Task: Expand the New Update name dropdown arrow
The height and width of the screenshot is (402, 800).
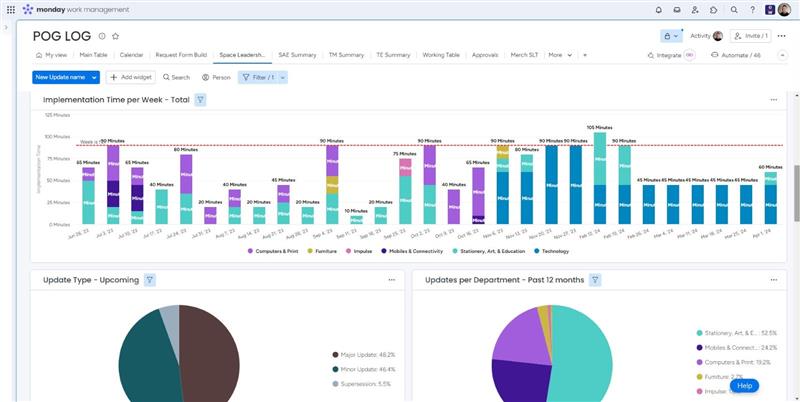Action: tap(94, 77)
